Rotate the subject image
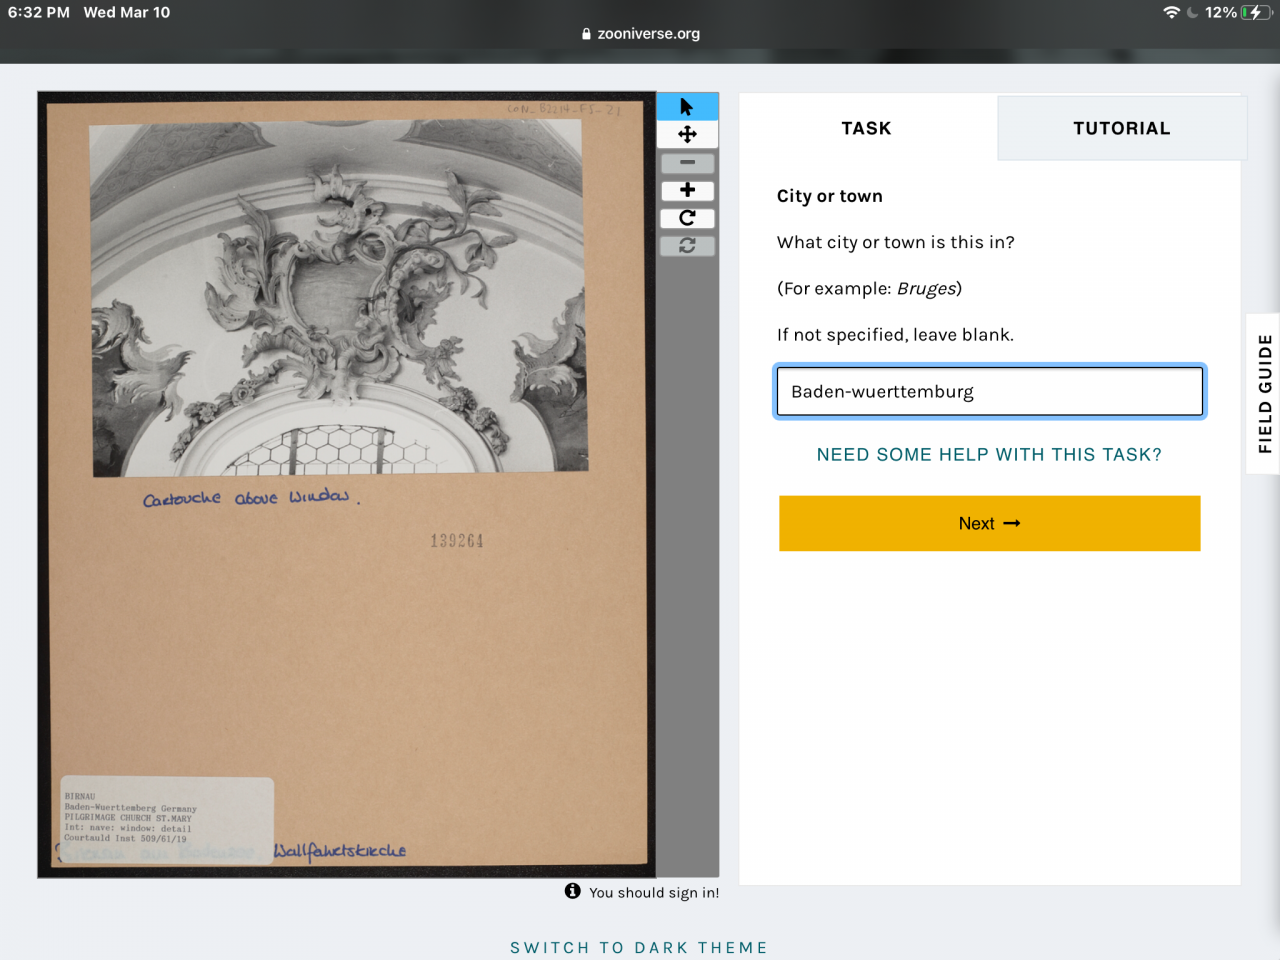Viewport: 1280px width, 960px height. click(687, 218)
